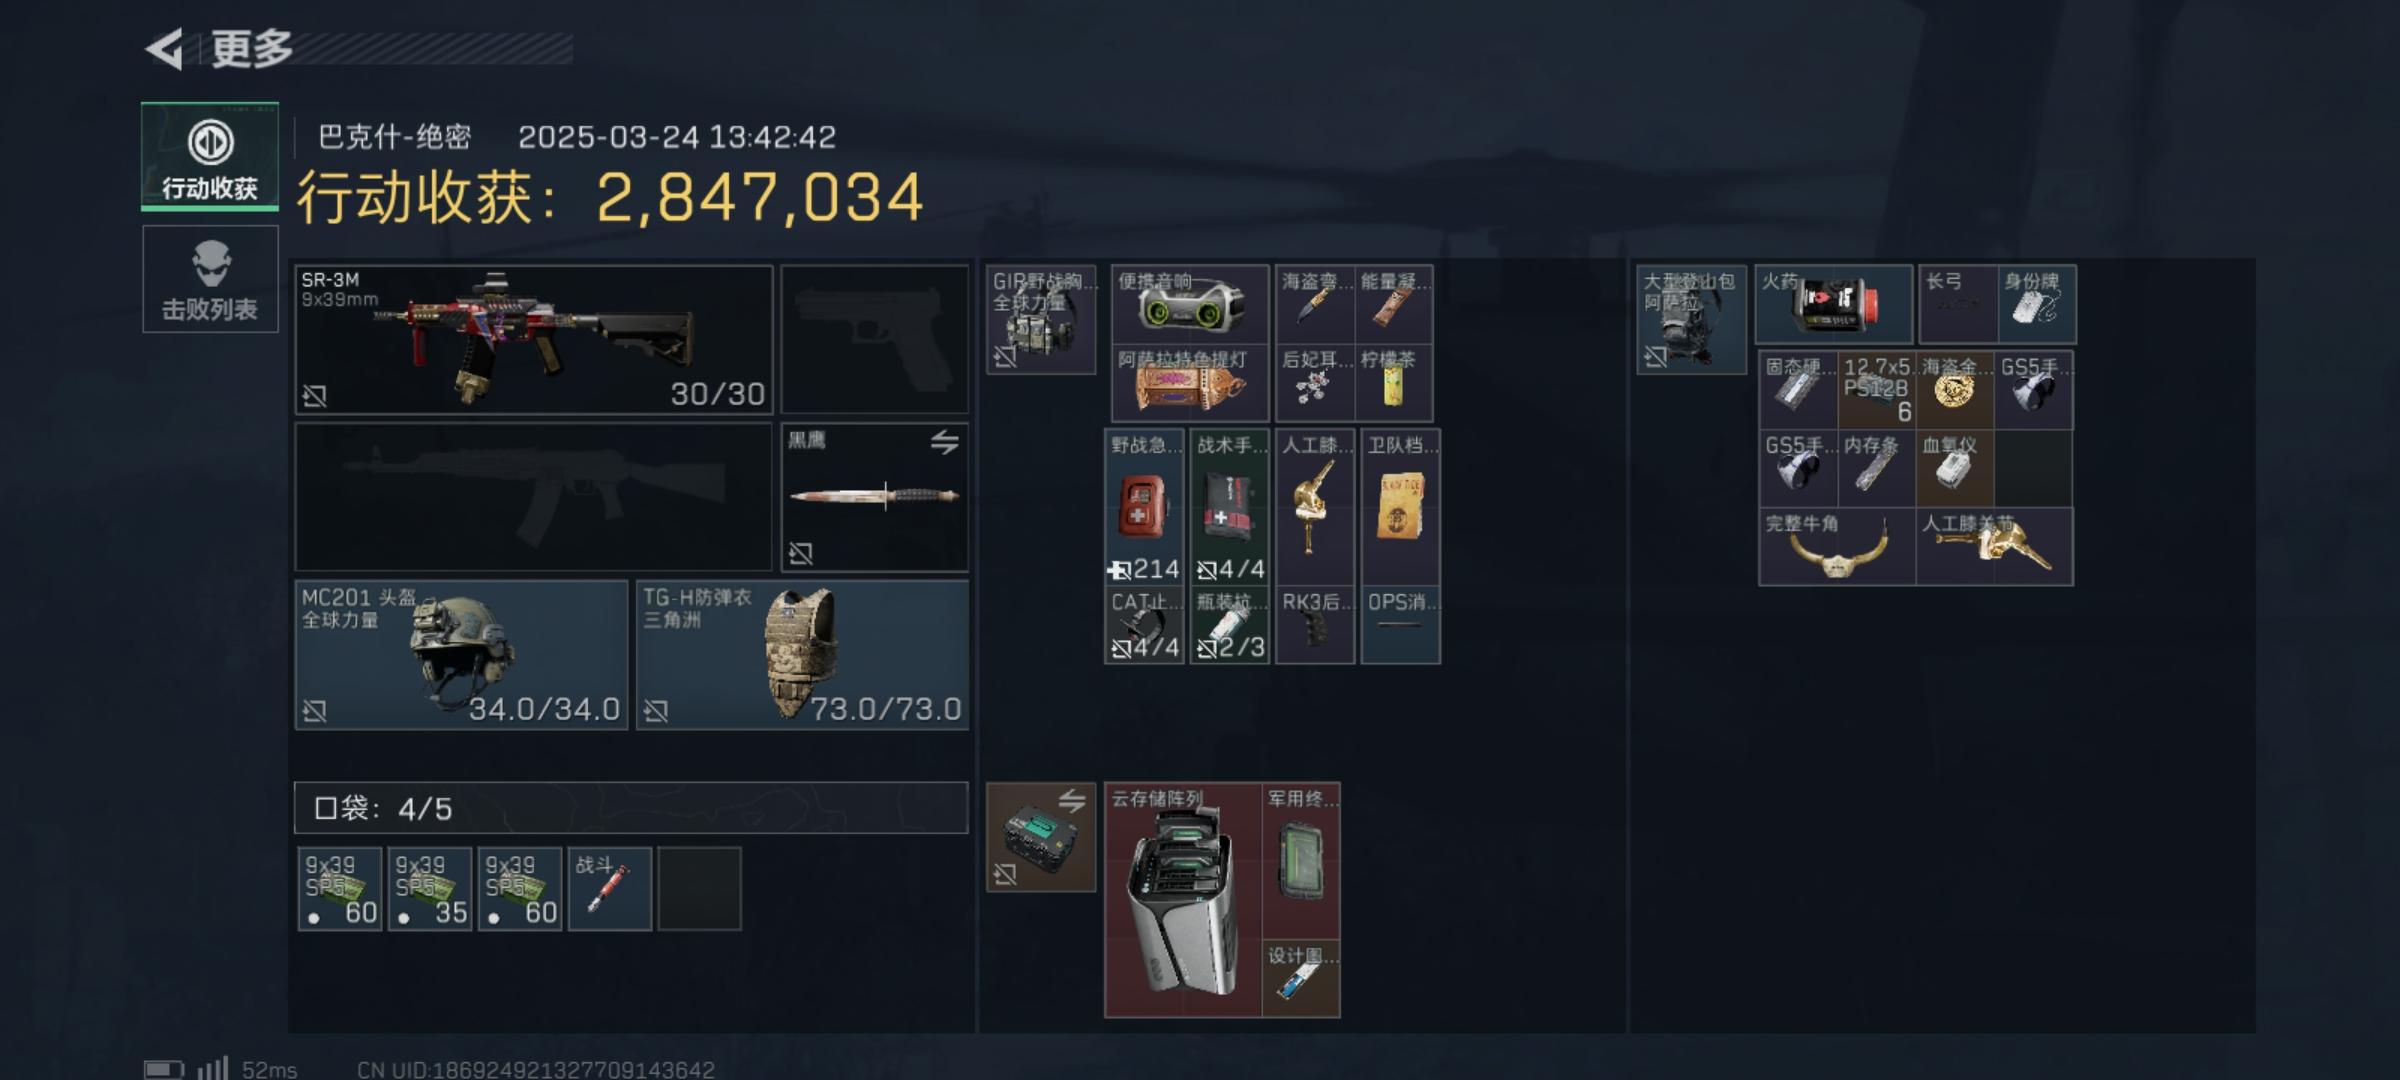The image size is (2400, 1080).
Task: Click the 便携音响 portable speaker item
Action: (1190, 304)
